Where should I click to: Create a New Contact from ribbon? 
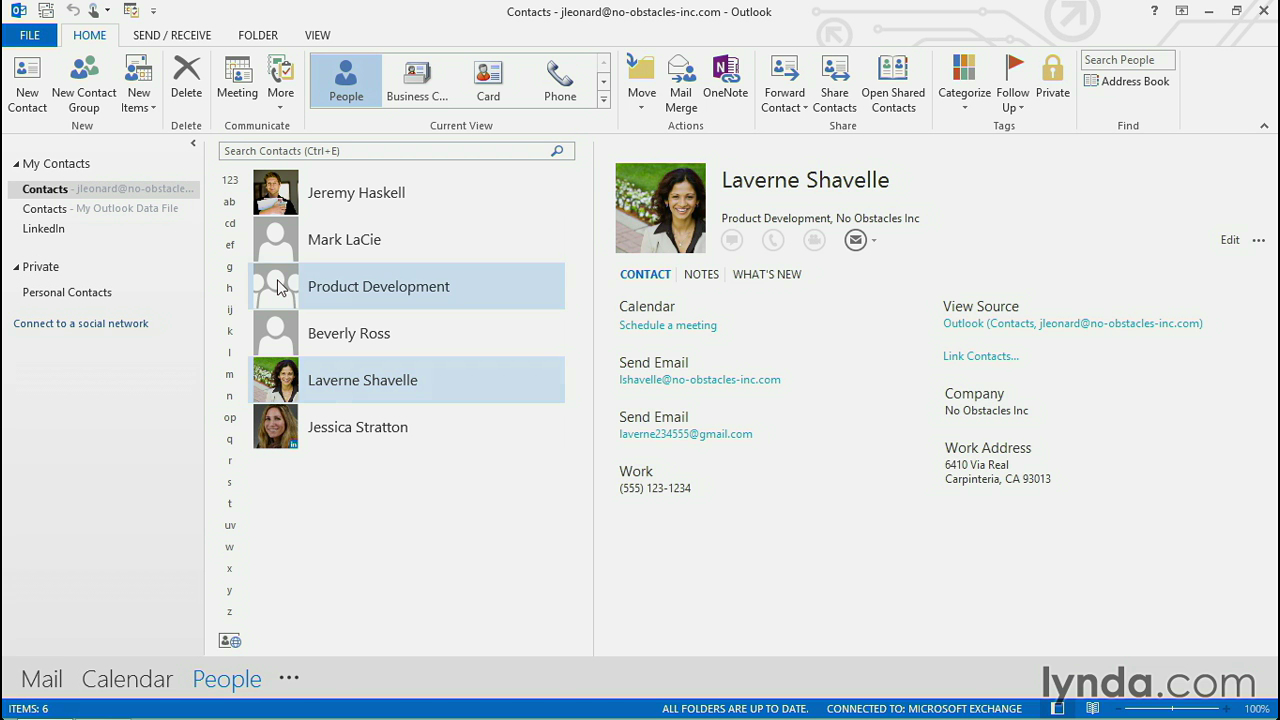pyautogui.click(x=27, y=84)
